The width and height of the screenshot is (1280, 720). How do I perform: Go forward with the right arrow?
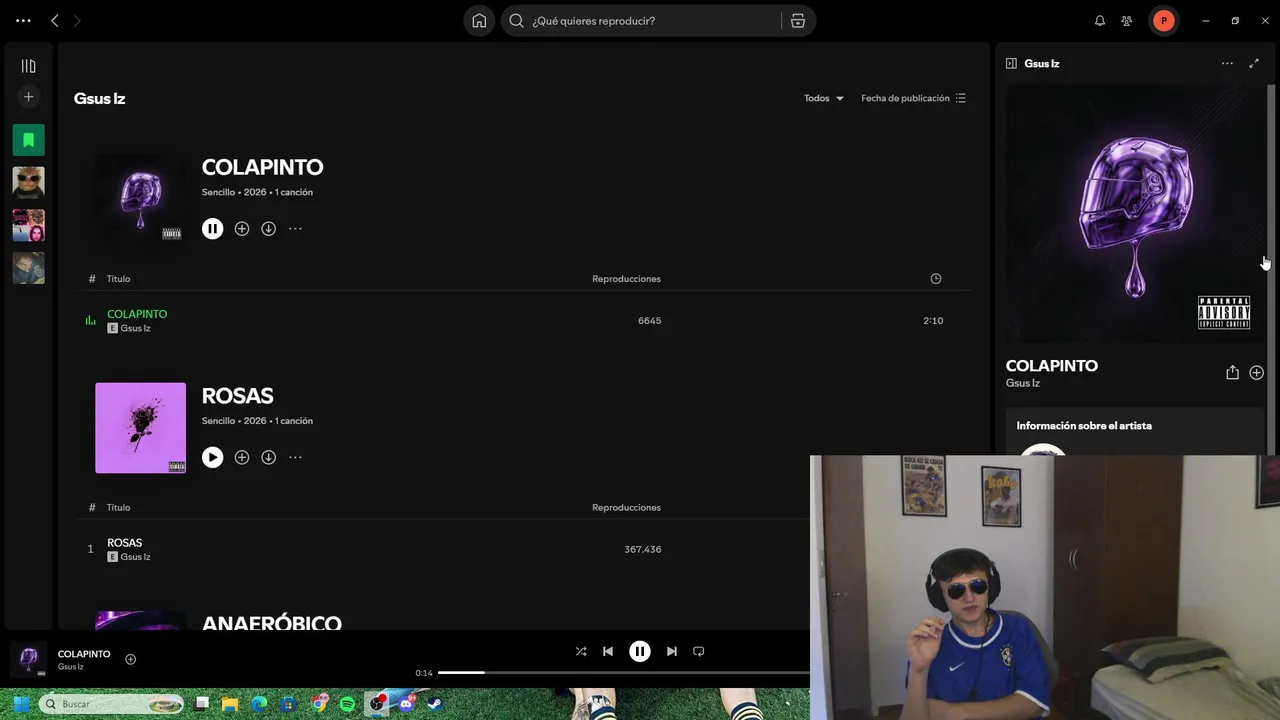coord(77,20)
